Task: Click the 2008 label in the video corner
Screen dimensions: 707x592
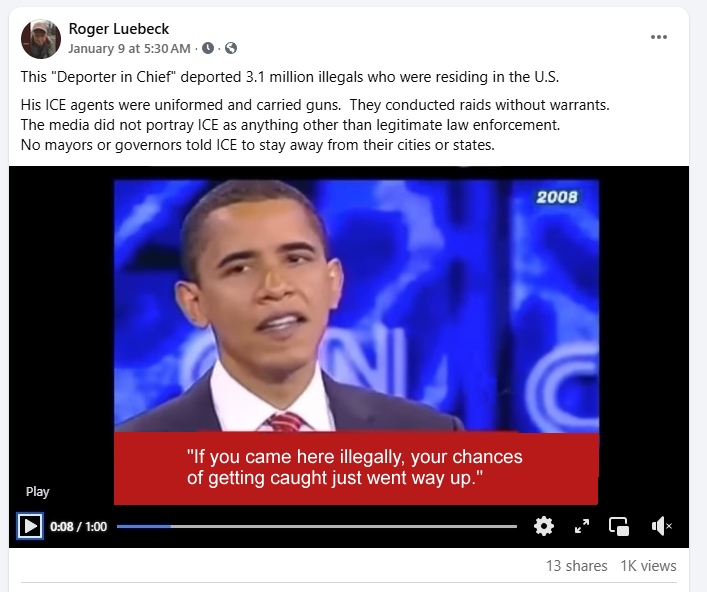Action: pos(557,197)
